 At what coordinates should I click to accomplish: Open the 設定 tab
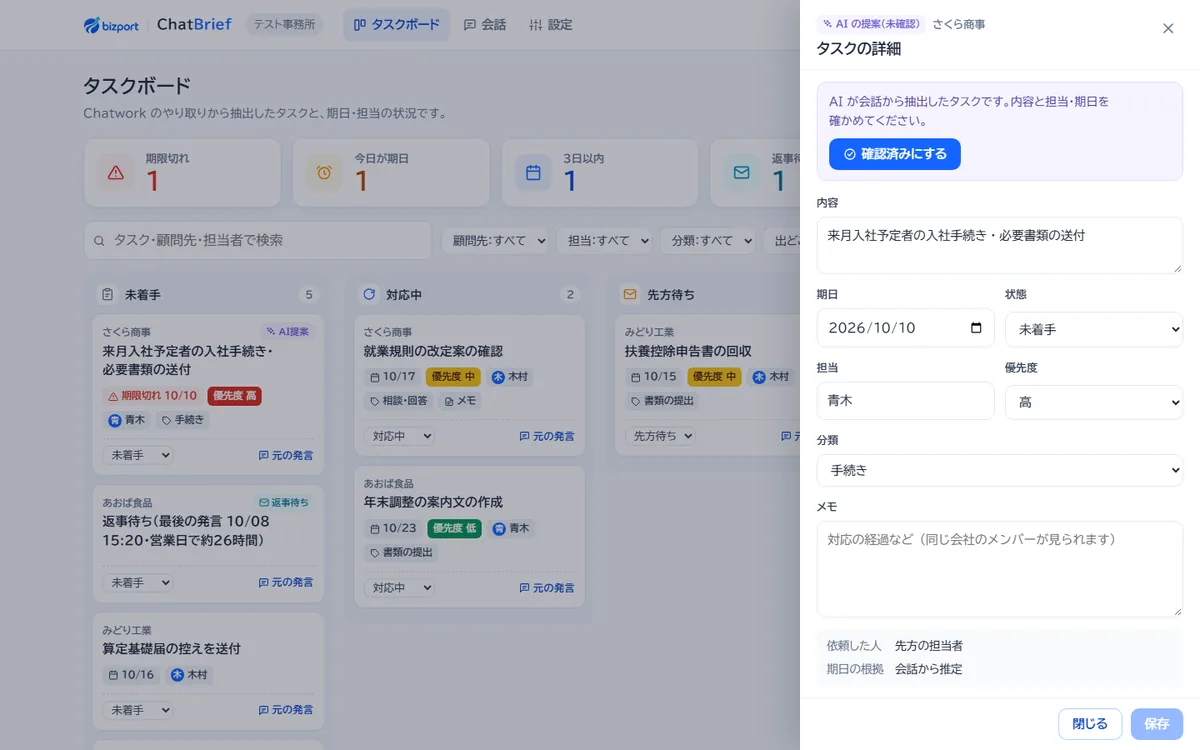point(551,25)
